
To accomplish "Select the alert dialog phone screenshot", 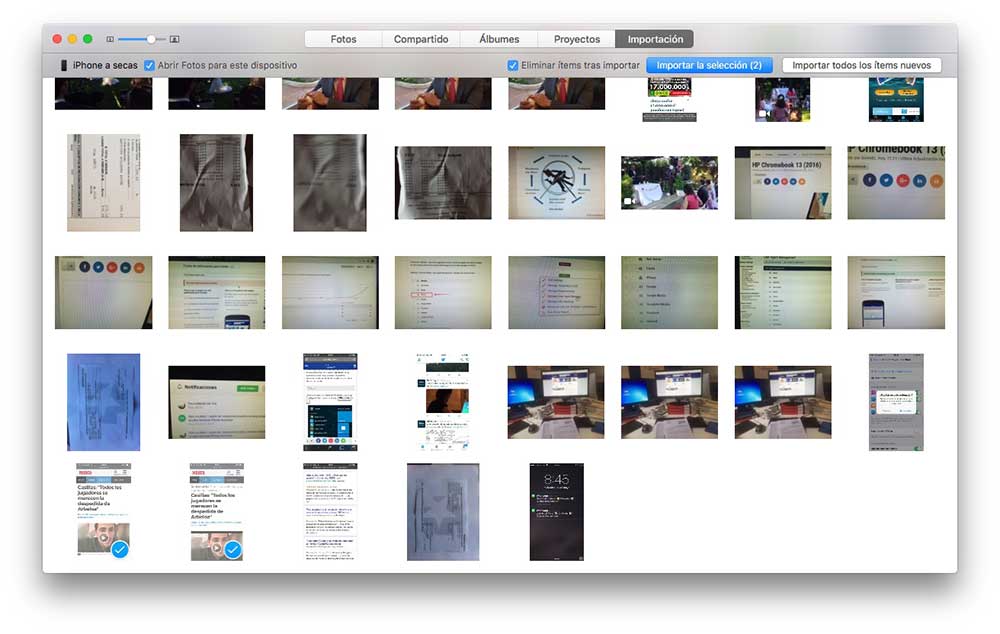I will (x=895, y=402).
